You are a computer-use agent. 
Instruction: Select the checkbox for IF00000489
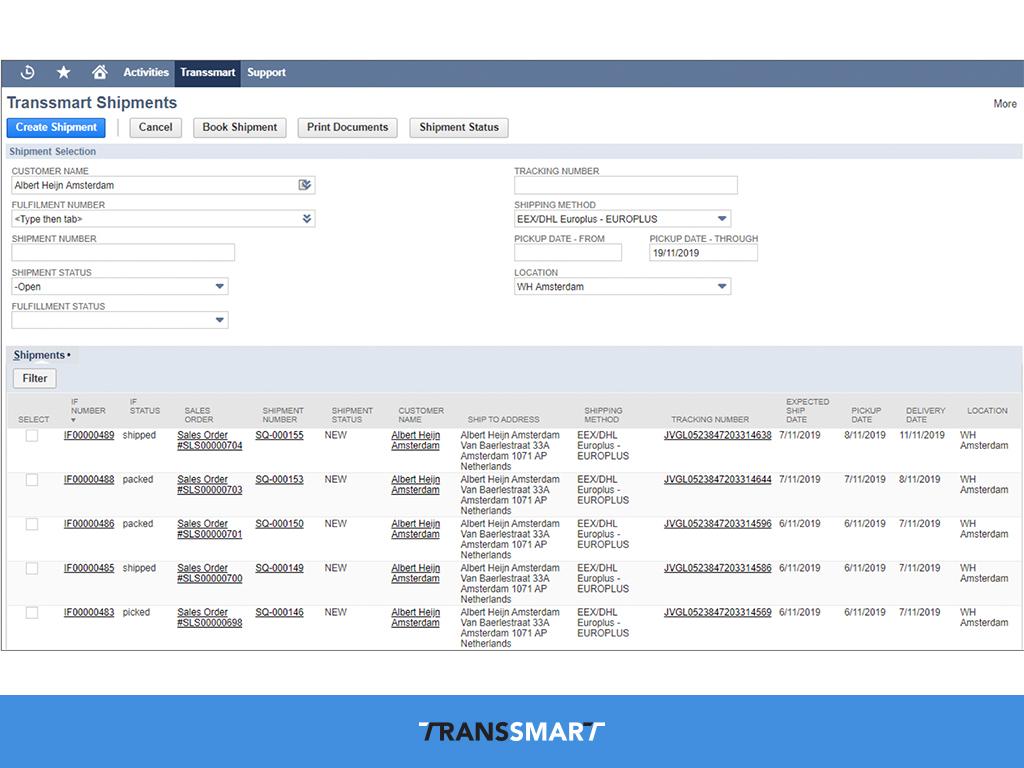point(32,436)
